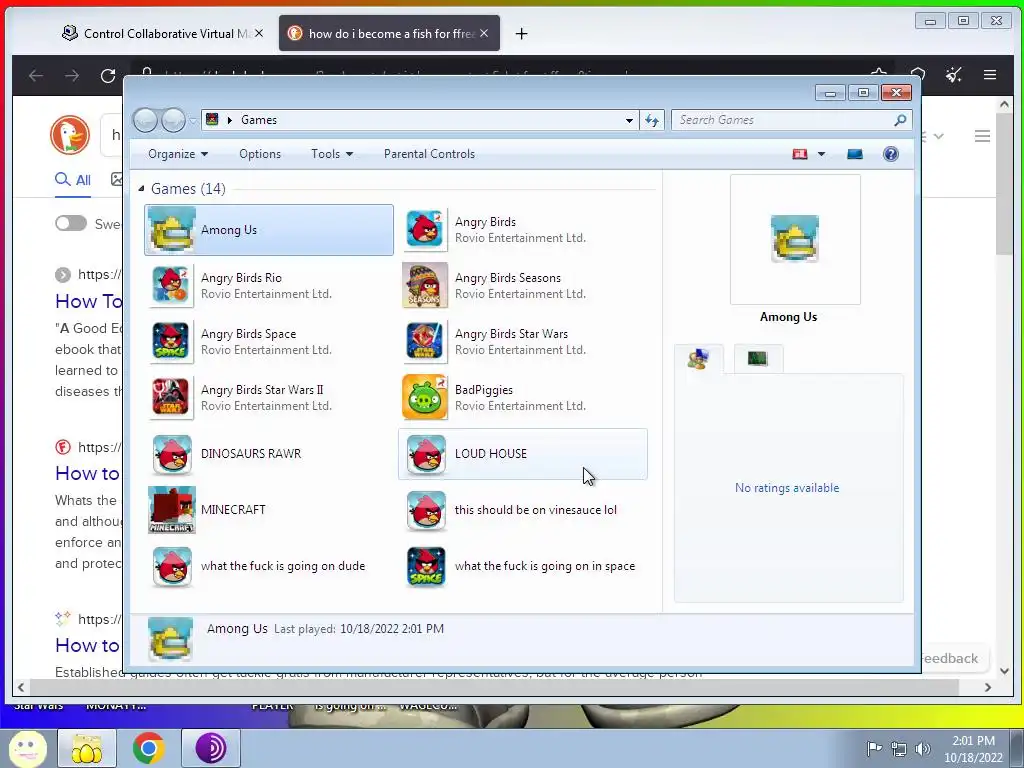
Task: Select 'going on in space' game icon
Action: pos(426,566)
